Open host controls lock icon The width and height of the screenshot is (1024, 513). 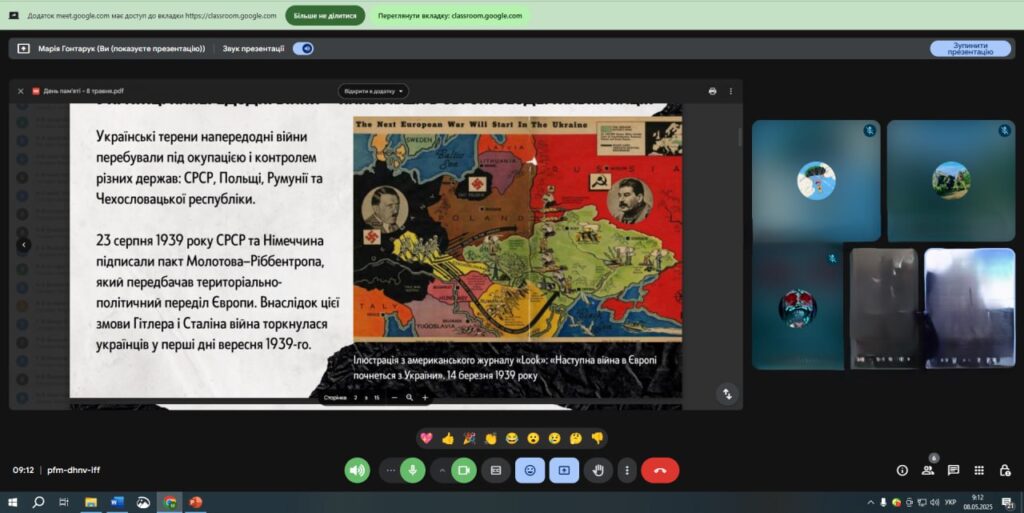[1005, 470]
